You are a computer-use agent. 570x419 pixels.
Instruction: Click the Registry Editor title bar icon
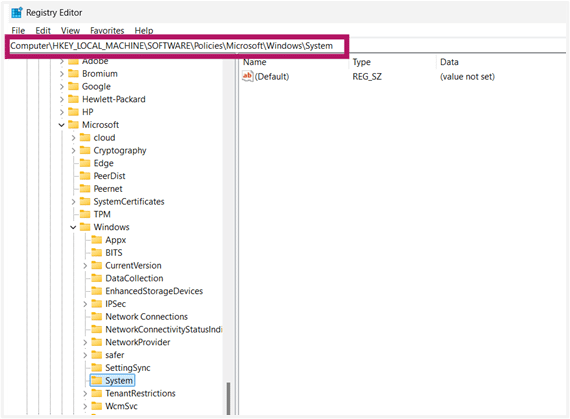click(17, 13)
